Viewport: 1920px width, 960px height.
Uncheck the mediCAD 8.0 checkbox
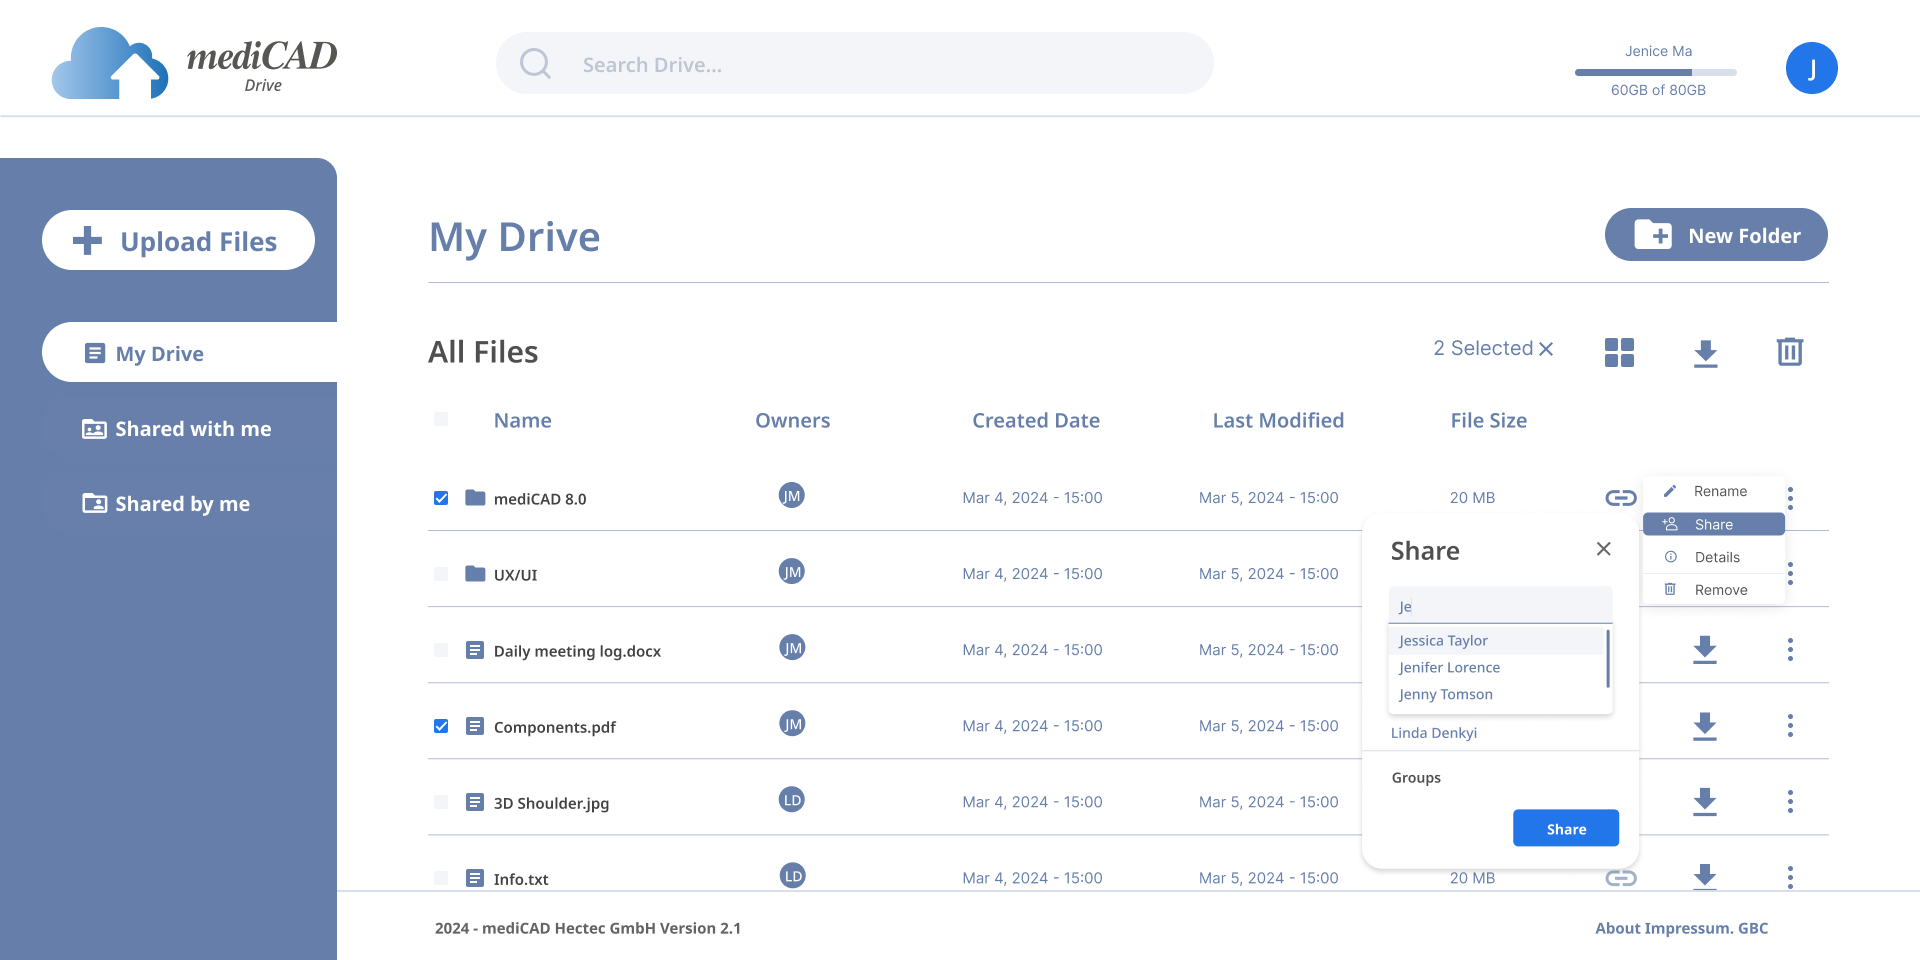(x=441, y=498)
